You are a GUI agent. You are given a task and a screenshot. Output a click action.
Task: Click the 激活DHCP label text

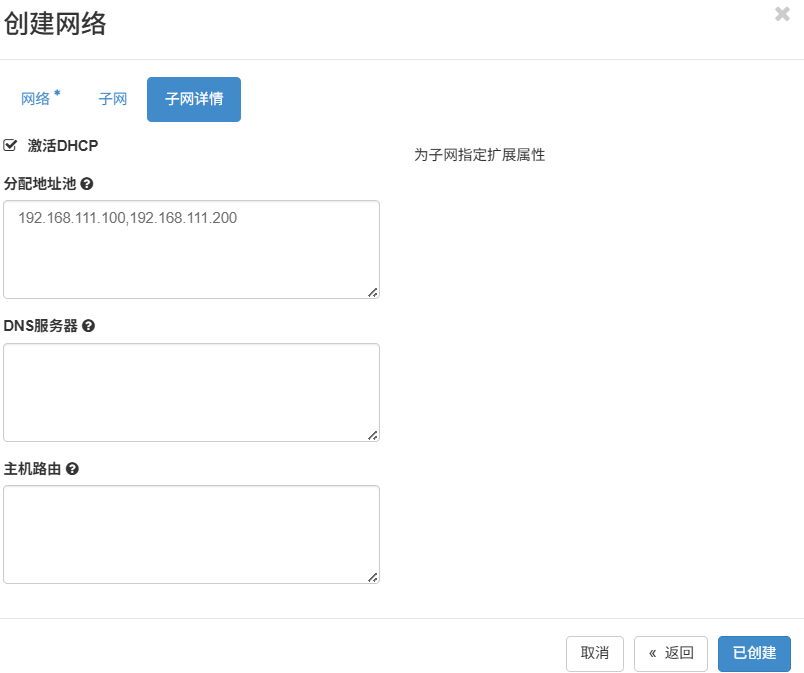[63, 146]
